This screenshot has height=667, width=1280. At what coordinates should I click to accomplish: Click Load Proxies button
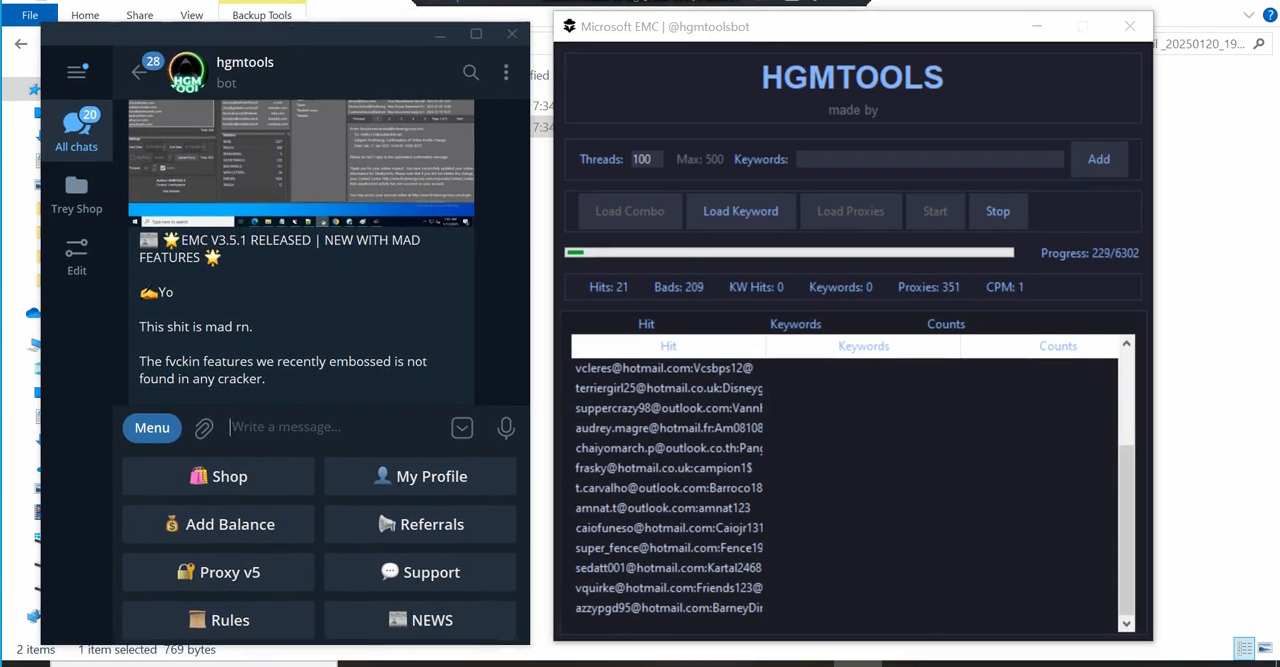(851, 211)
